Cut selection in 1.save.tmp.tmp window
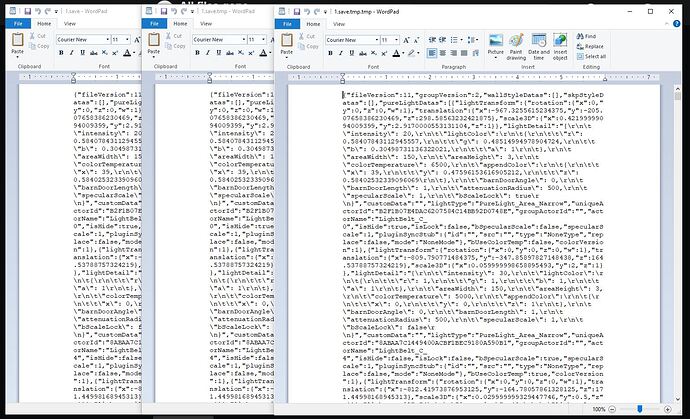This screenshot has height=419, width=690. click(x=307, y=37)
